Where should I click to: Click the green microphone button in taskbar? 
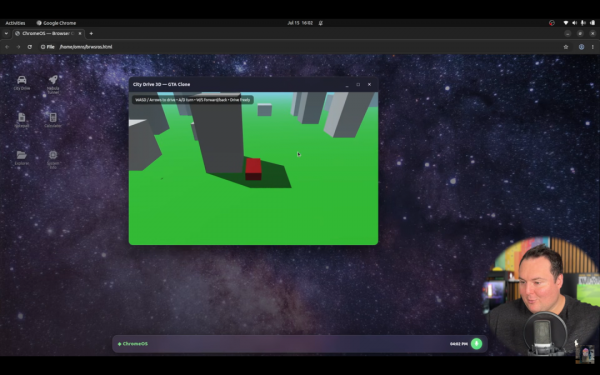476,344
